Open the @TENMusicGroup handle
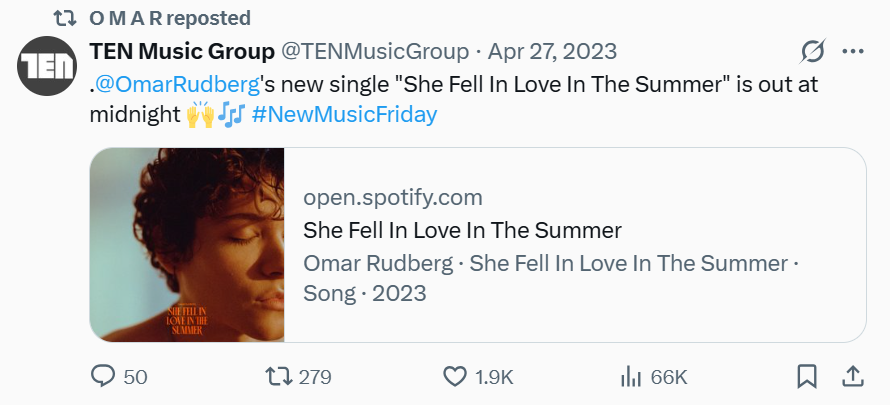The height and width of the screenshot is (405, 890). click(x=375, y=51)
